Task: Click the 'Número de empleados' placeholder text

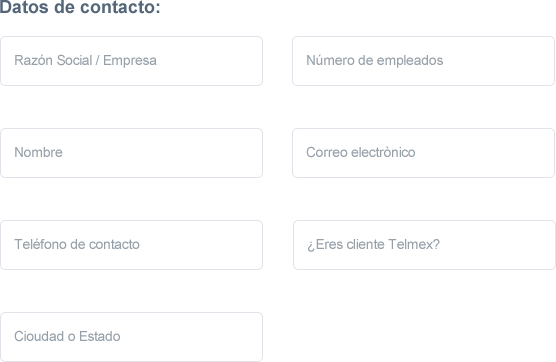Action: [374, 60]
